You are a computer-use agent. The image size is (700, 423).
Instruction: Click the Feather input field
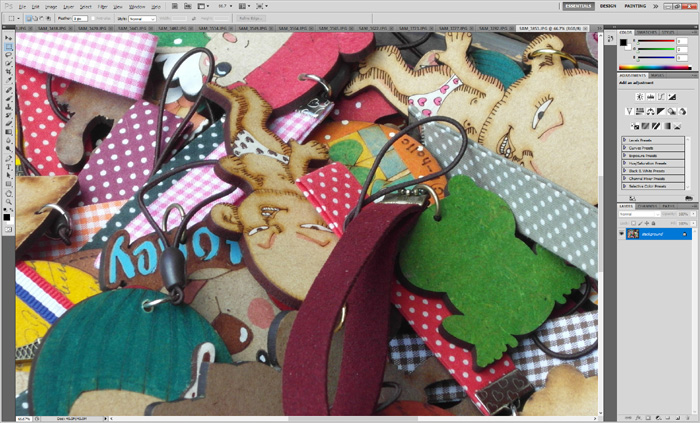[x=77, y=18]
